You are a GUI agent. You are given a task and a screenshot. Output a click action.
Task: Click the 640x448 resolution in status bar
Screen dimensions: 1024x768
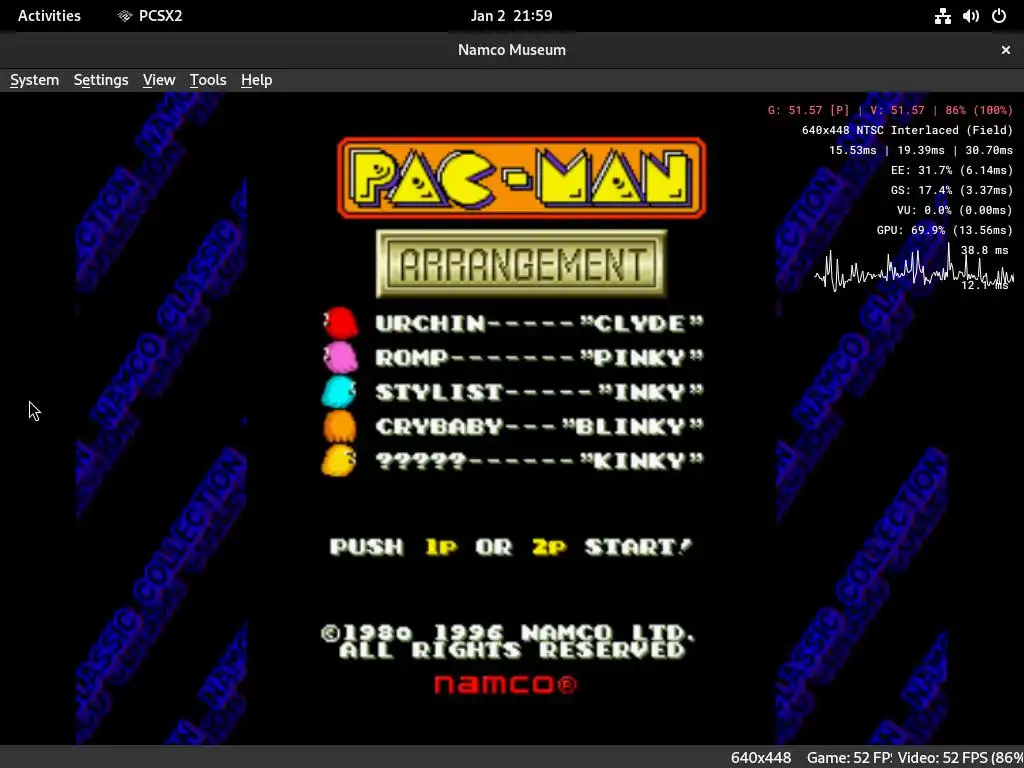(761, 758)
